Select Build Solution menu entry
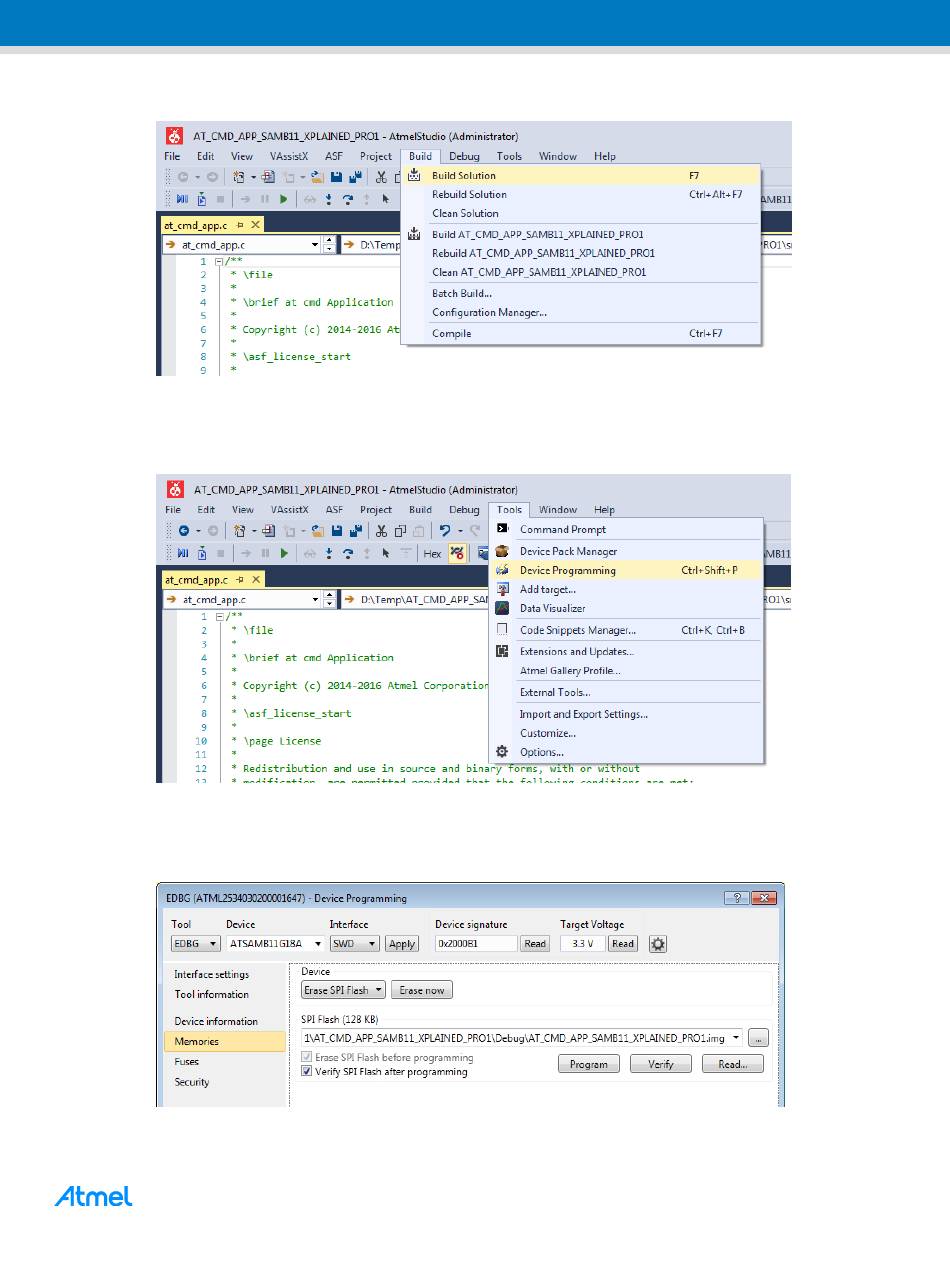The height and width of the screenshot is (1262, 950). 581,175
